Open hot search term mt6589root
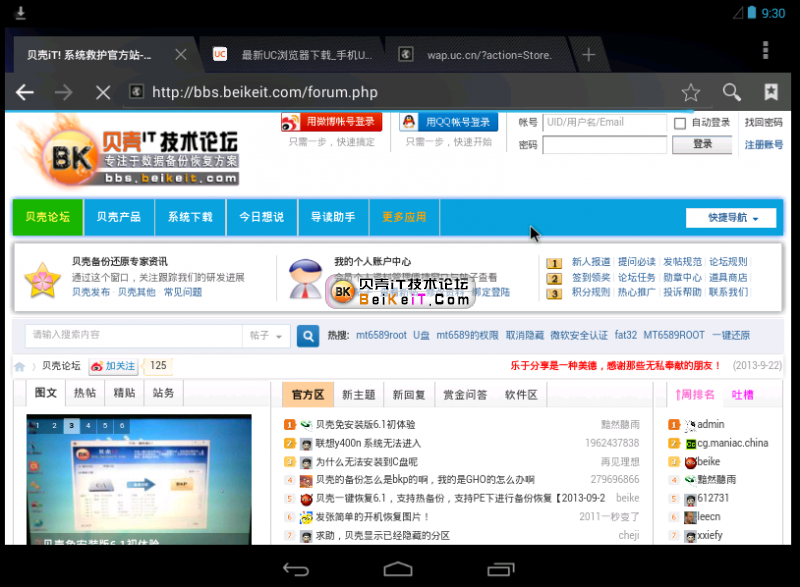This screenshot has width=800, height=587. (381, 336)
